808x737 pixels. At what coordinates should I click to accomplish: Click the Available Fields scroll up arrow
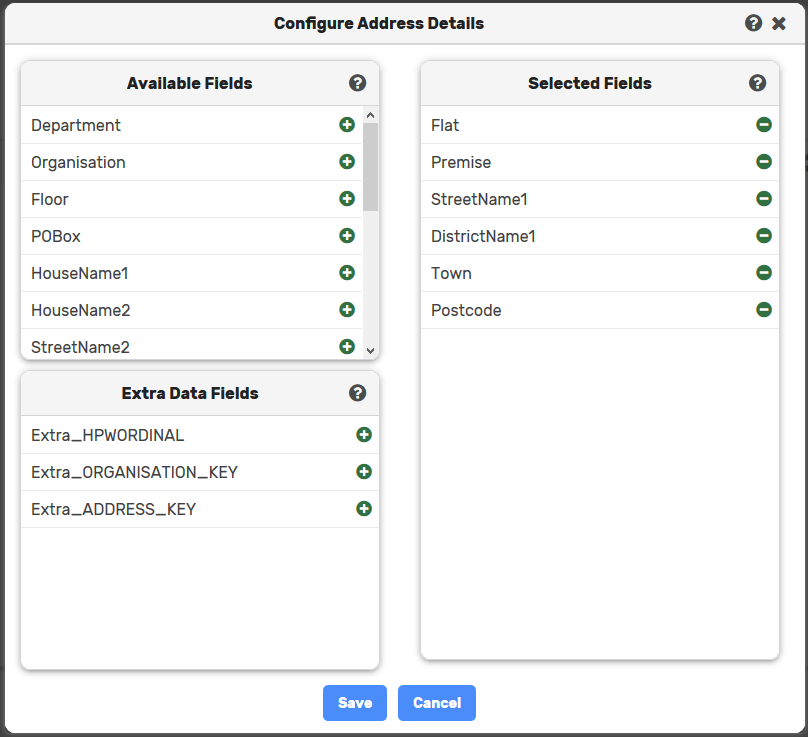pos(370,115)
